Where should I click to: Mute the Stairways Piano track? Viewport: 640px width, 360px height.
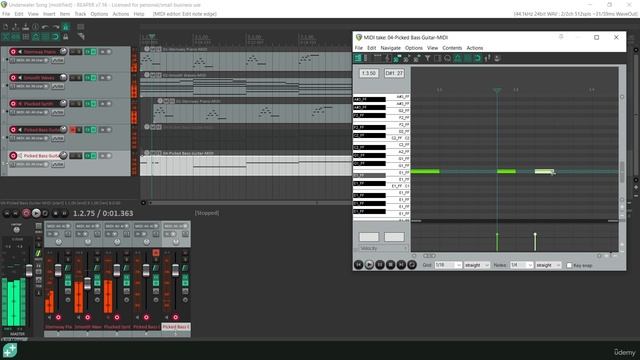pos(73,52)
